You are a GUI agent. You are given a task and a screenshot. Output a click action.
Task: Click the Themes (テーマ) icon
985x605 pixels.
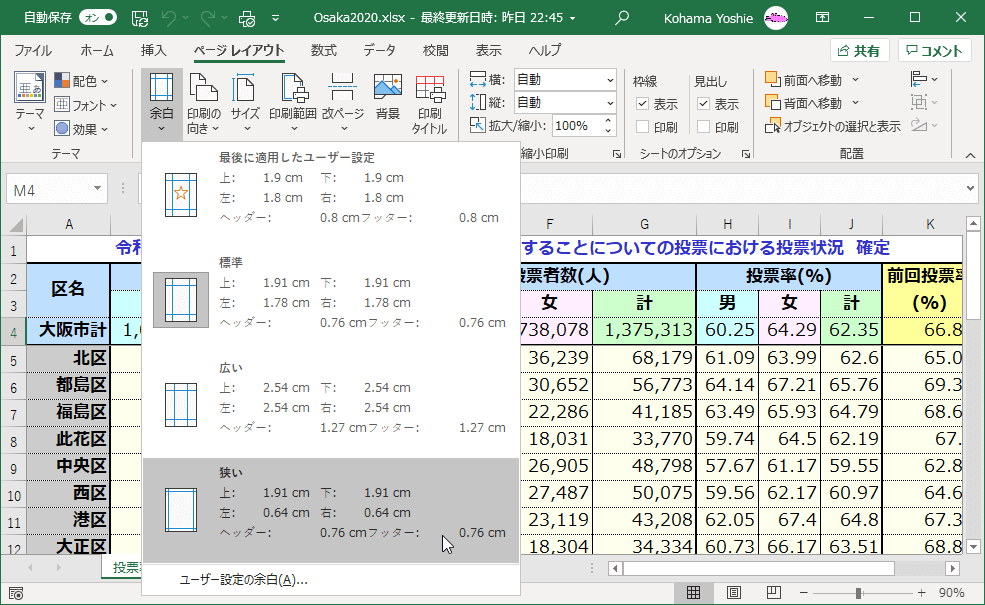[x=29, y=100]
